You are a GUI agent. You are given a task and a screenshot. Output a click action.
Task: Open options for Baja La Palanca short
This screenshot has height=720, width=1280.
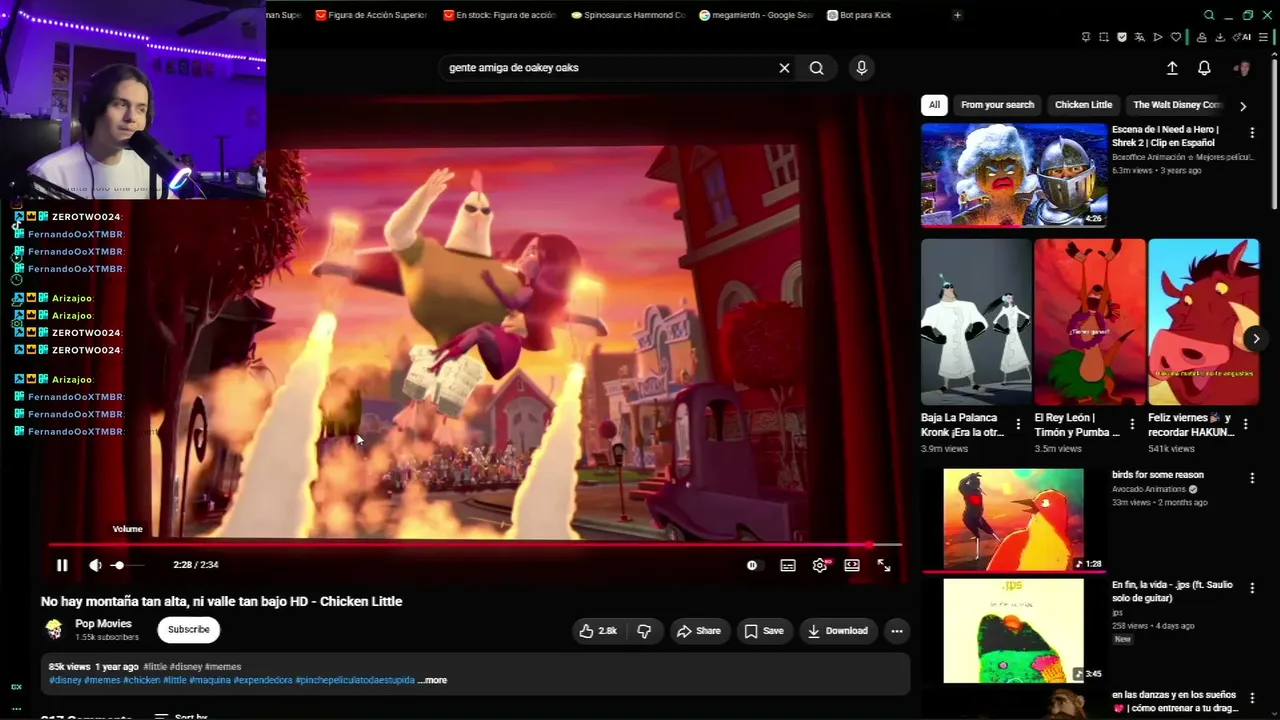[1018, 425]
